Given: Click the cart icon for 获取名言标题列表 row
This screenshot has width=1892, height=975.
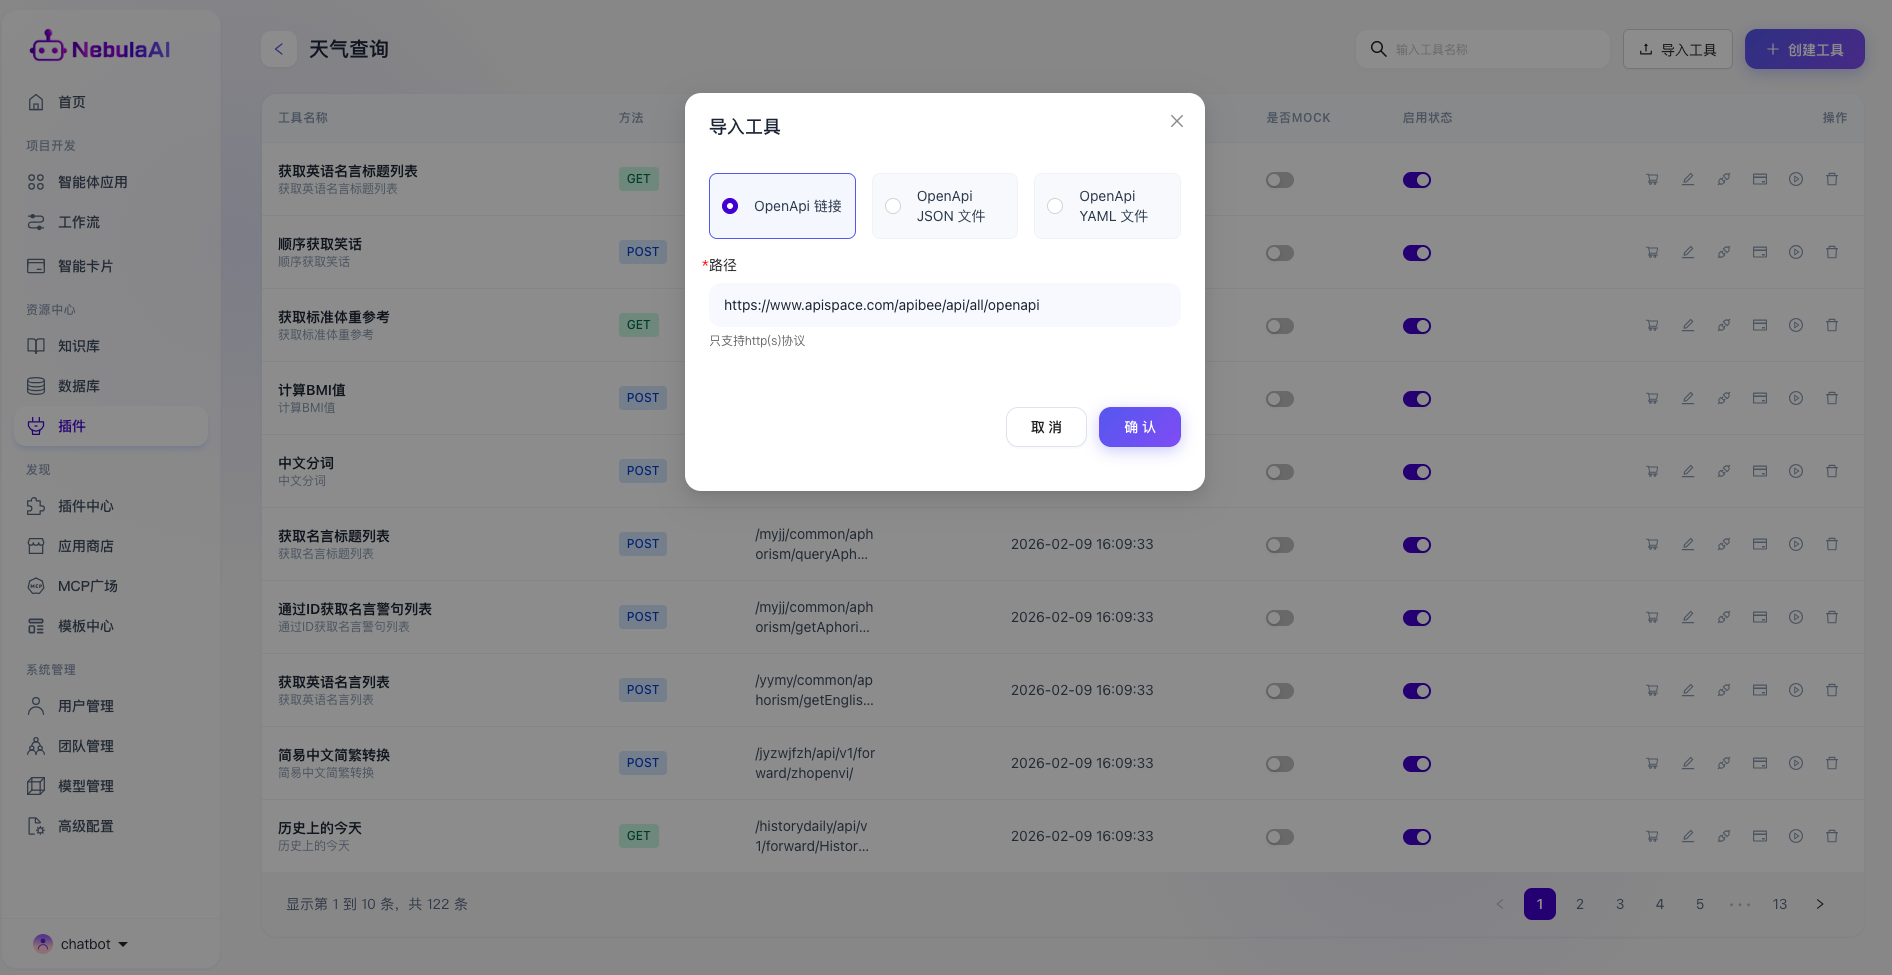Looking at the screenshot, I should click(1652, 545).
